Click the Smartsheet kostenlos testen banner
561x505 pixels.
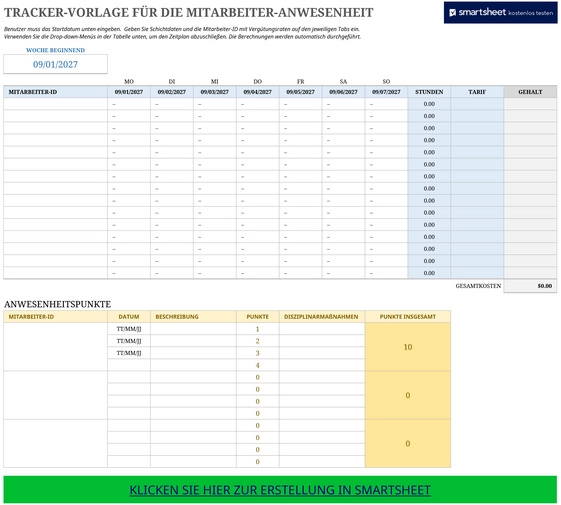pyautogui.click(x=501, y=13)
